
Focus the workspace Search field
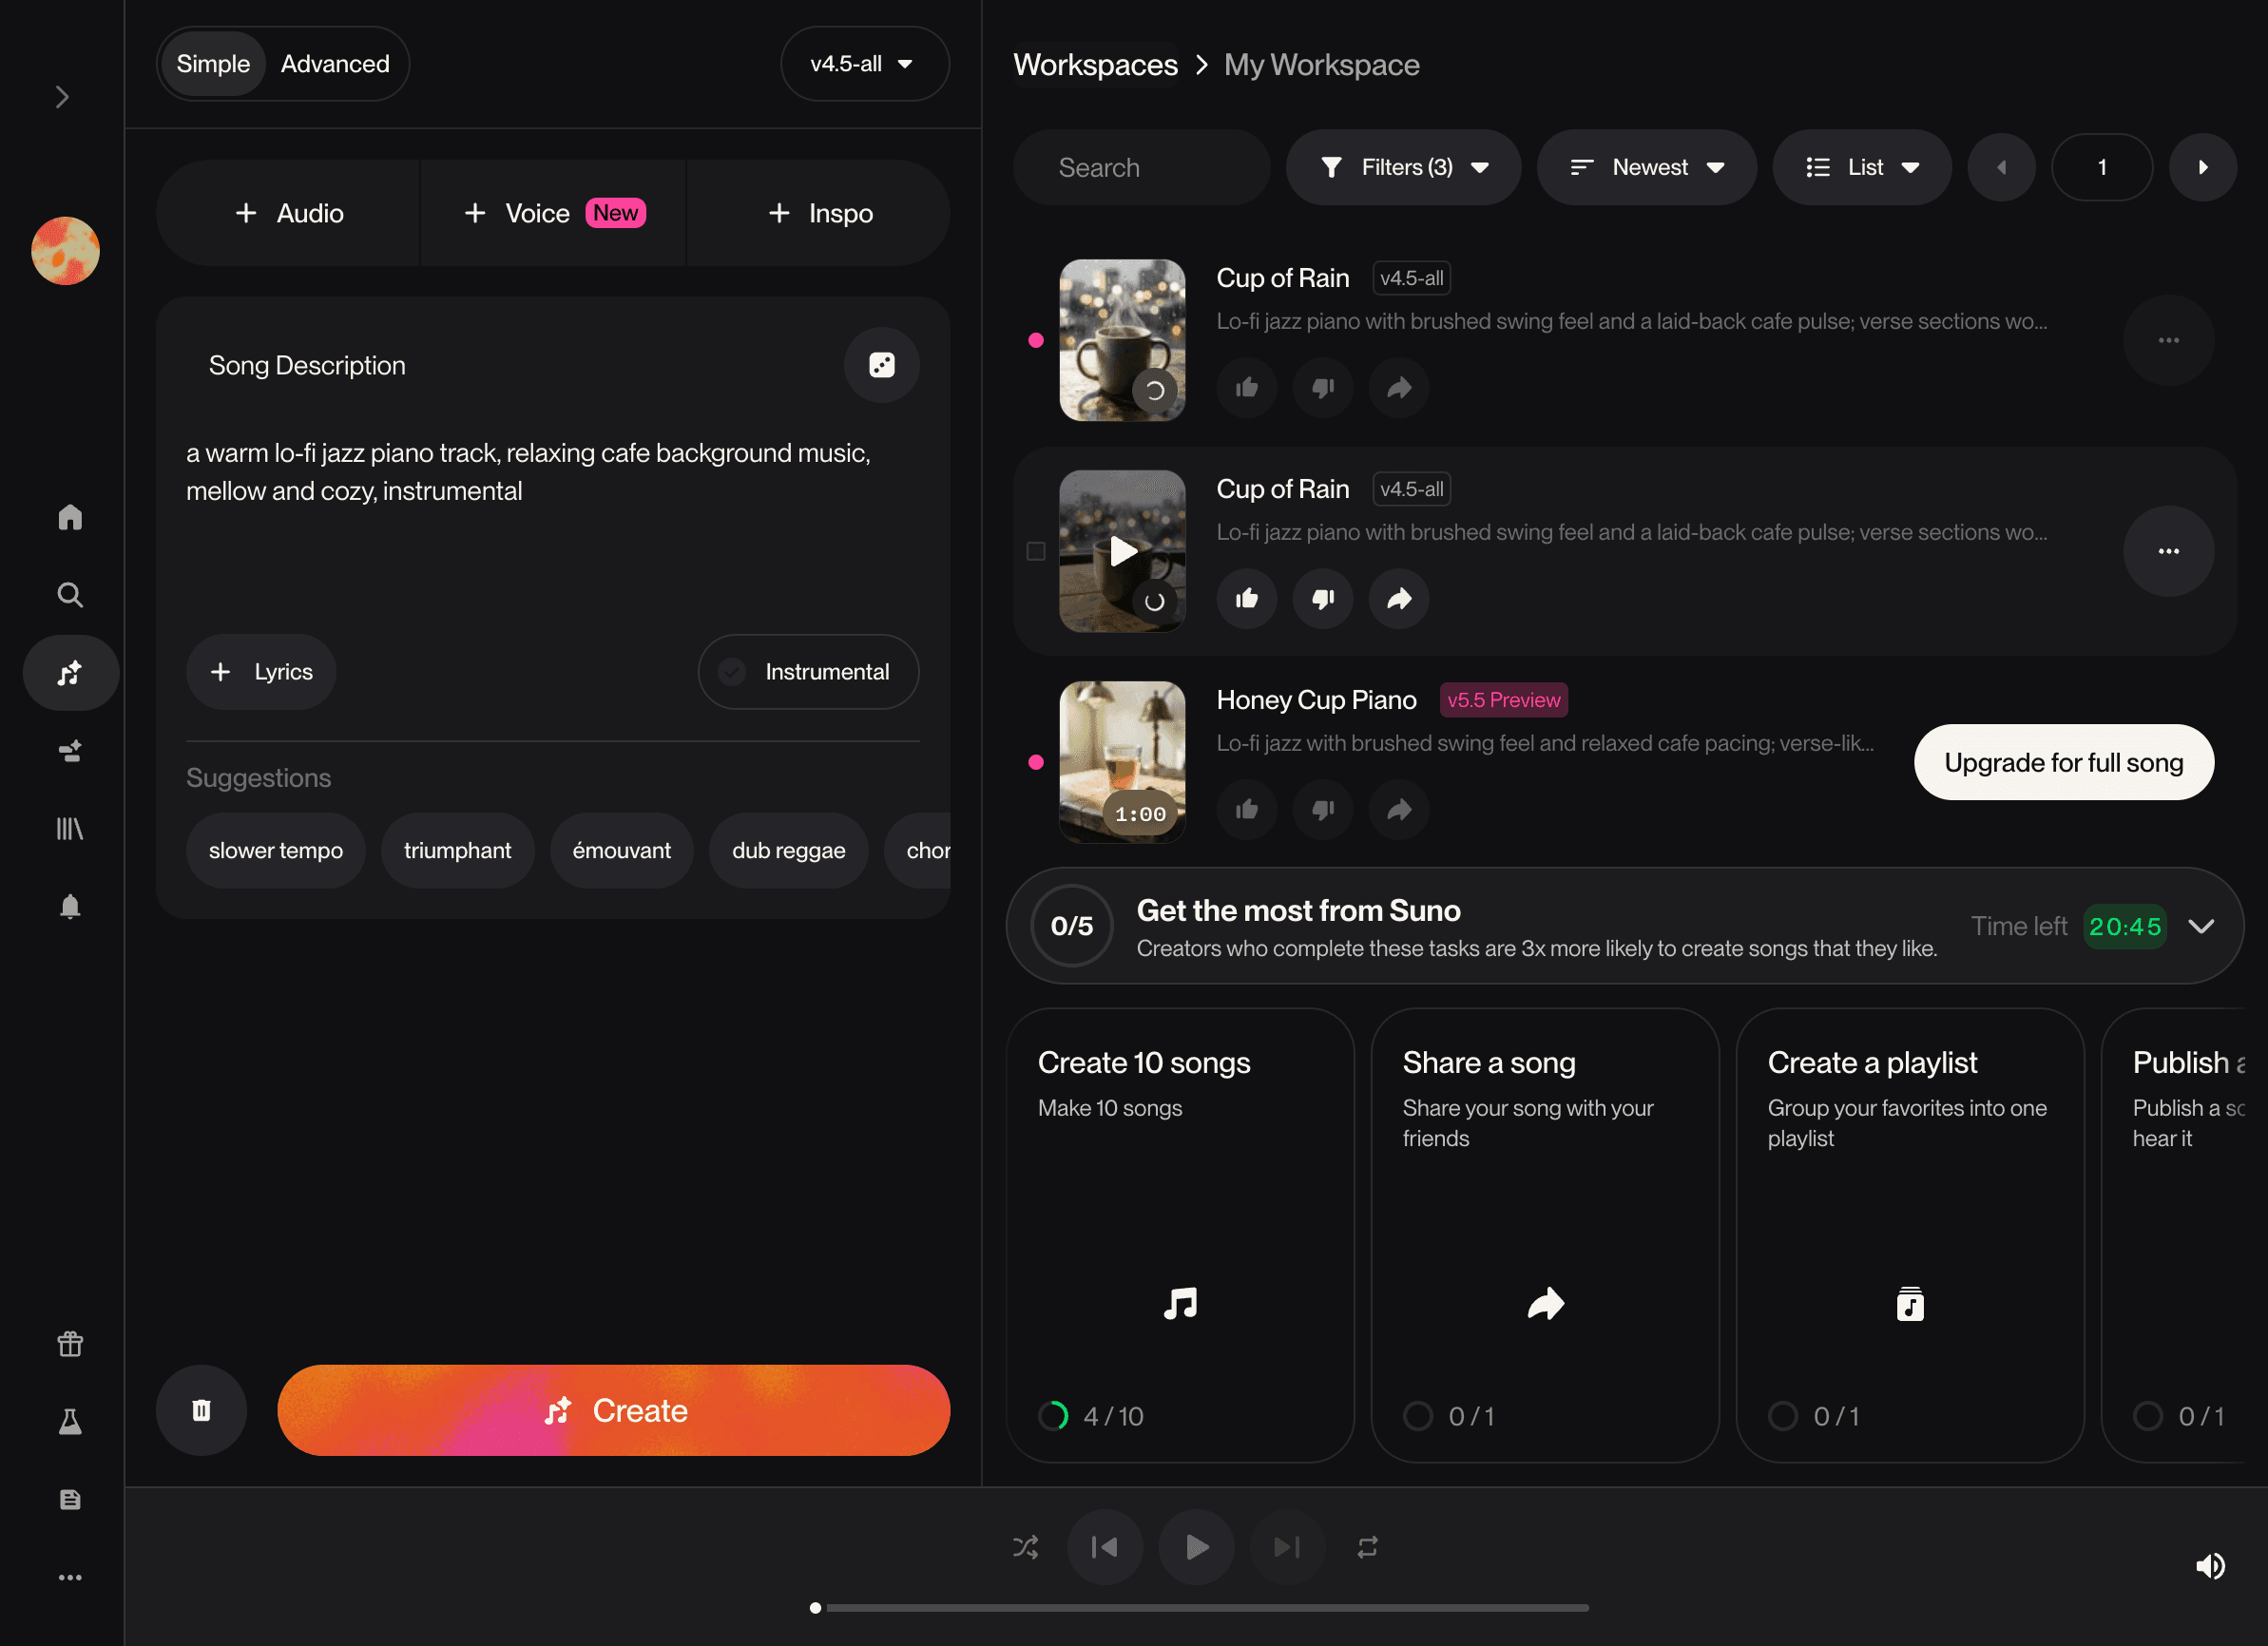click(1141, 167)
